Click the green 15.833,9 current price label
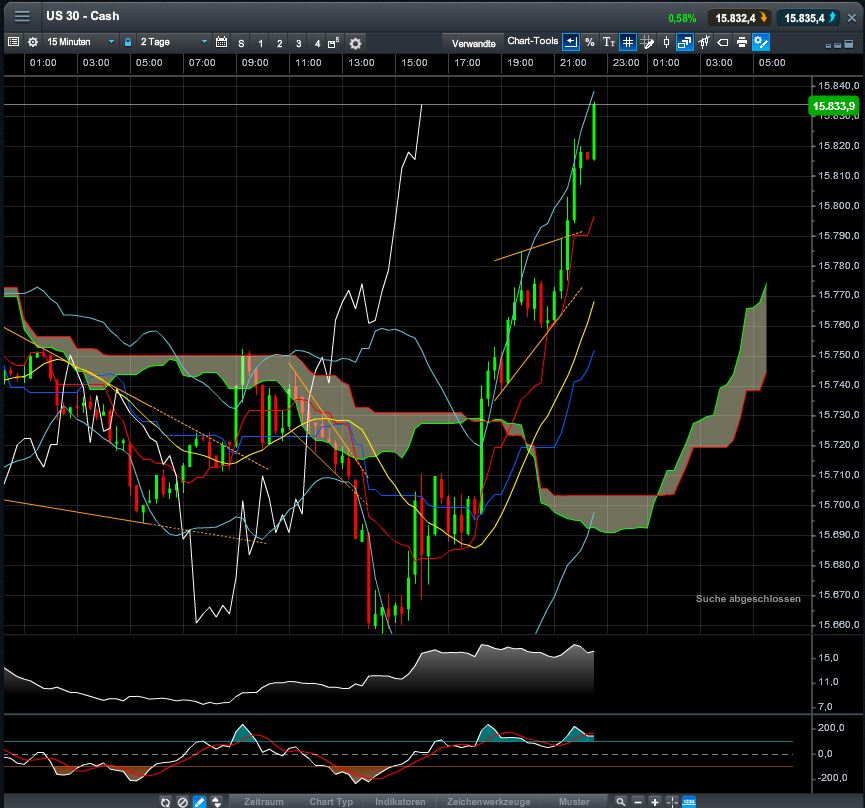The width and height of the screenshot is (865, 808). pos(833,106)
